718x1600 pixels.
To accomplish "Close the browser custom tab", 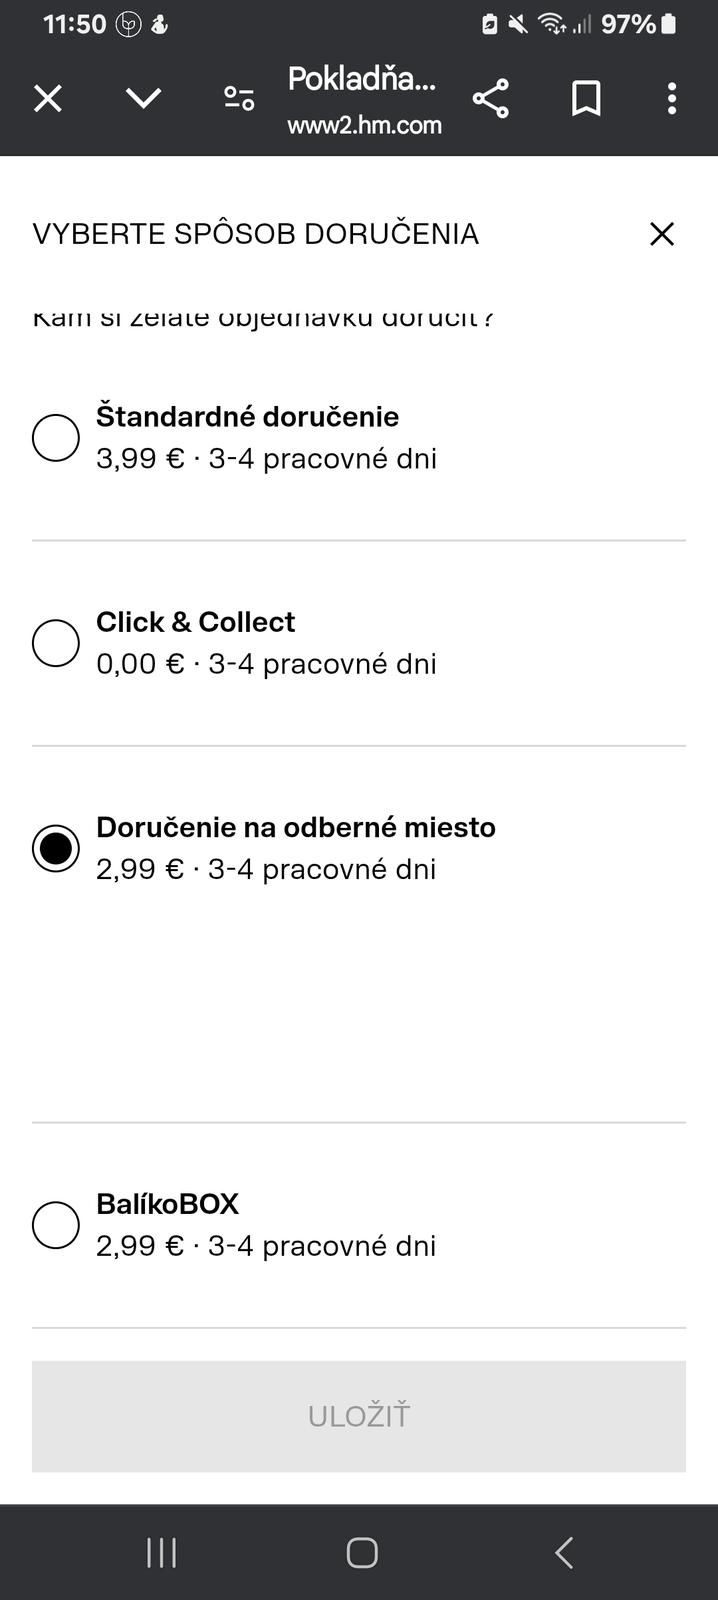I will click(48, 98).
